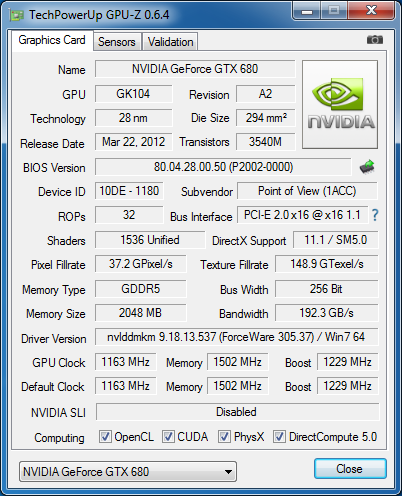This screenshot has height=496, width=402.
Task: Click the Name field NVIDIA GeForce GTX 680
Action: [195, 69]
